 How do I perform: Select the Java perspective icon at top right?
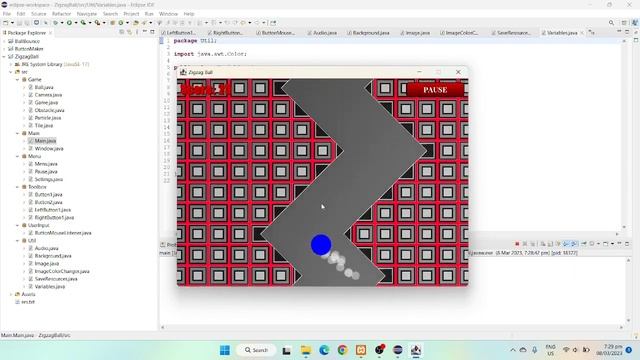click(x=635, y=23)
